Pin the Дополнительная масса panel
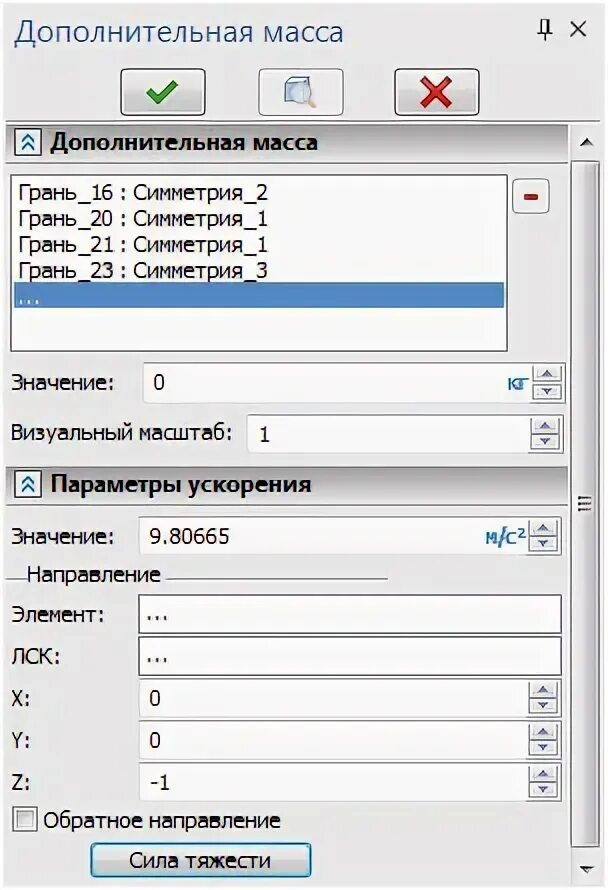608x890 pixels. click(544, 30)
